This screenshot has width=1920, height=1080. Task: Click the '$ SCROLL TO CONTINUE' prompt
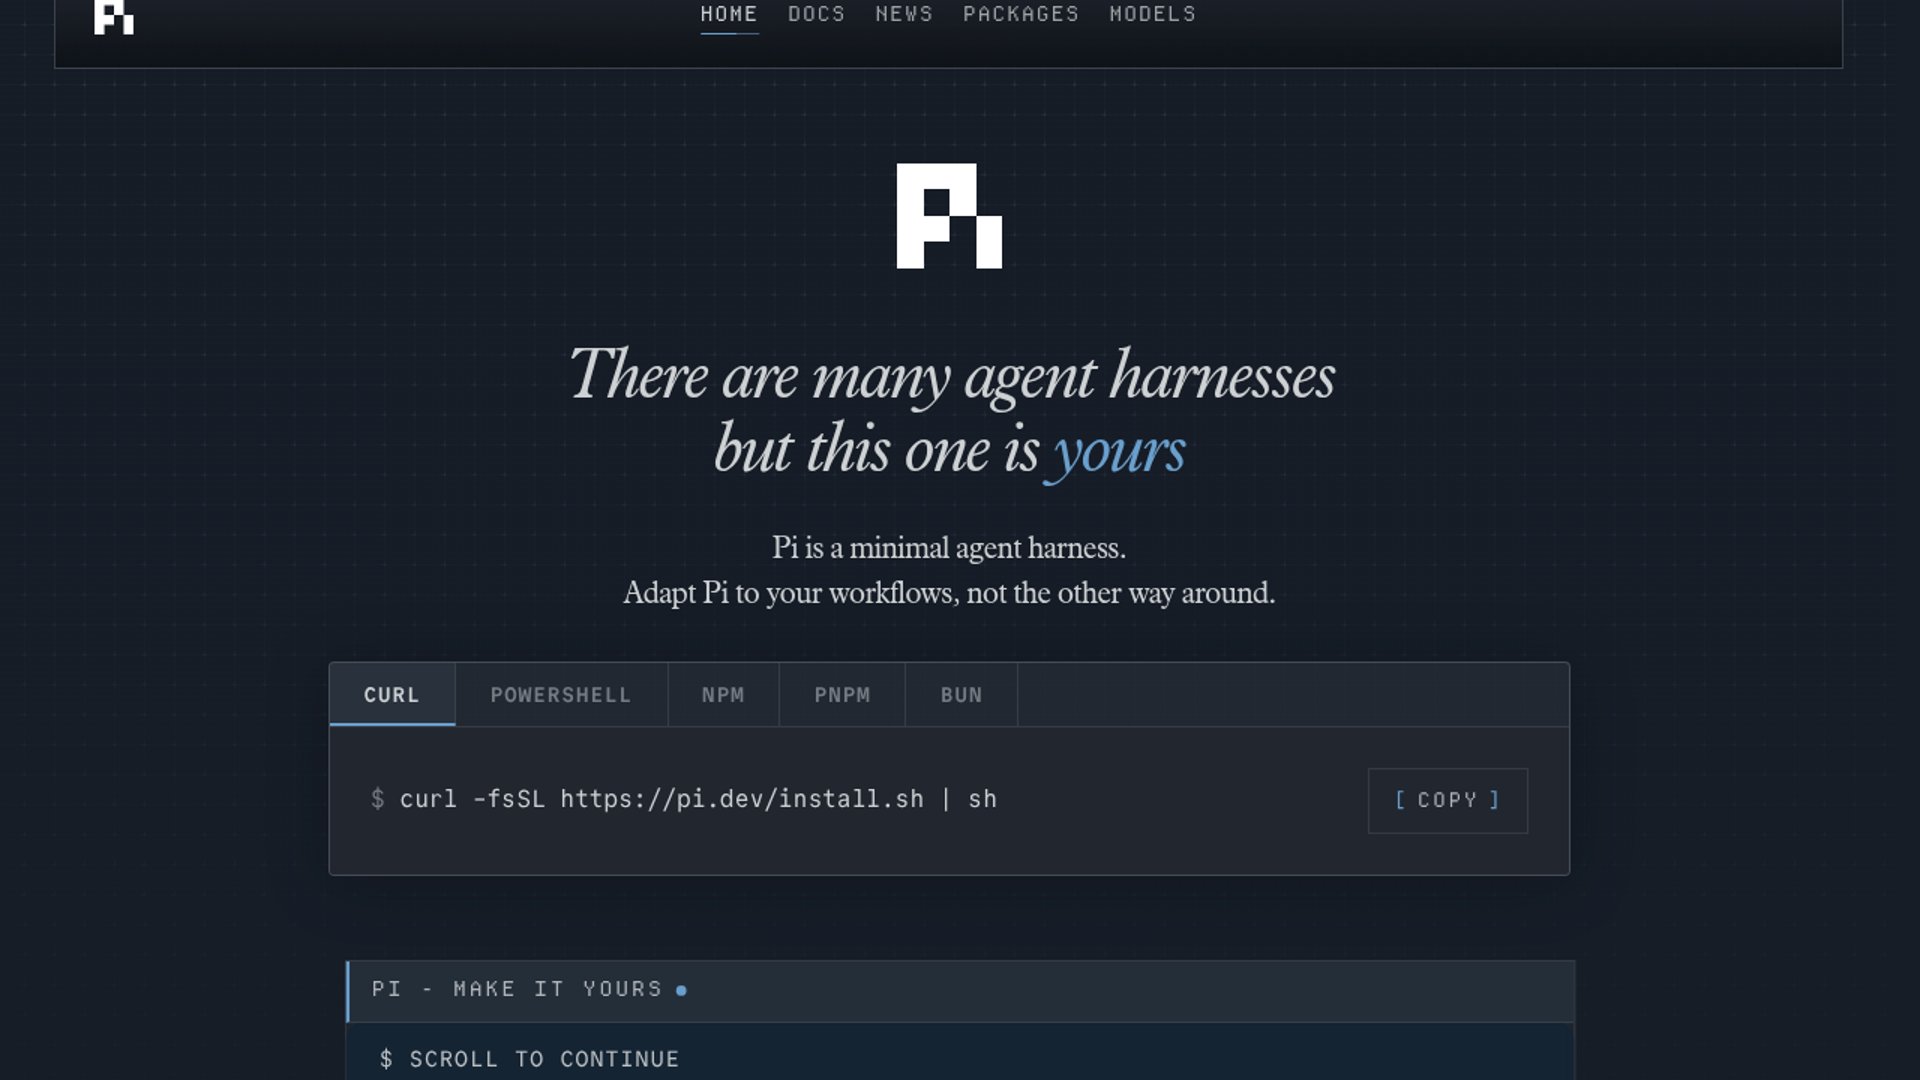[x=529, y=1059]
